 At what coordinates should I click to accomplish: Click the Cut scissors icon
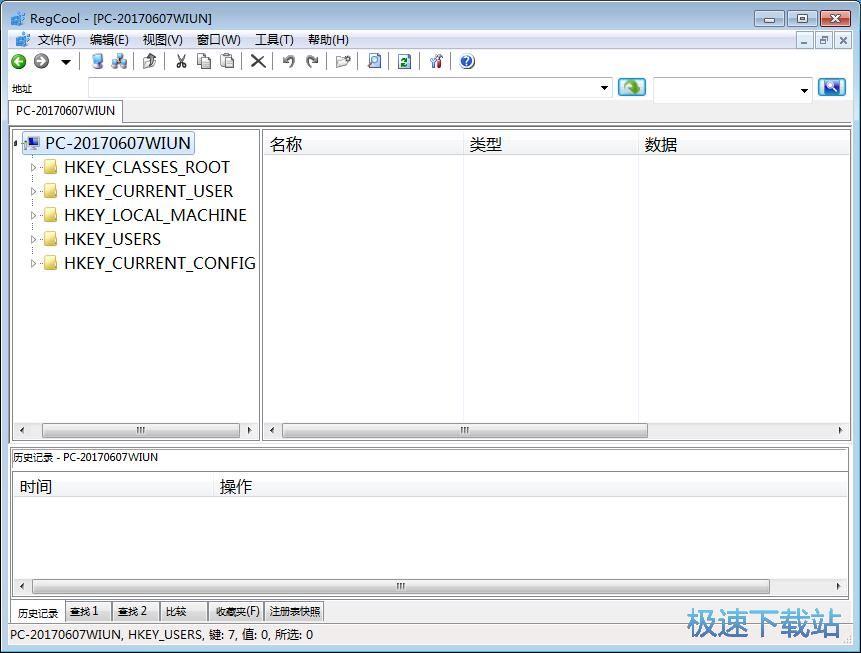pos(181,62)
